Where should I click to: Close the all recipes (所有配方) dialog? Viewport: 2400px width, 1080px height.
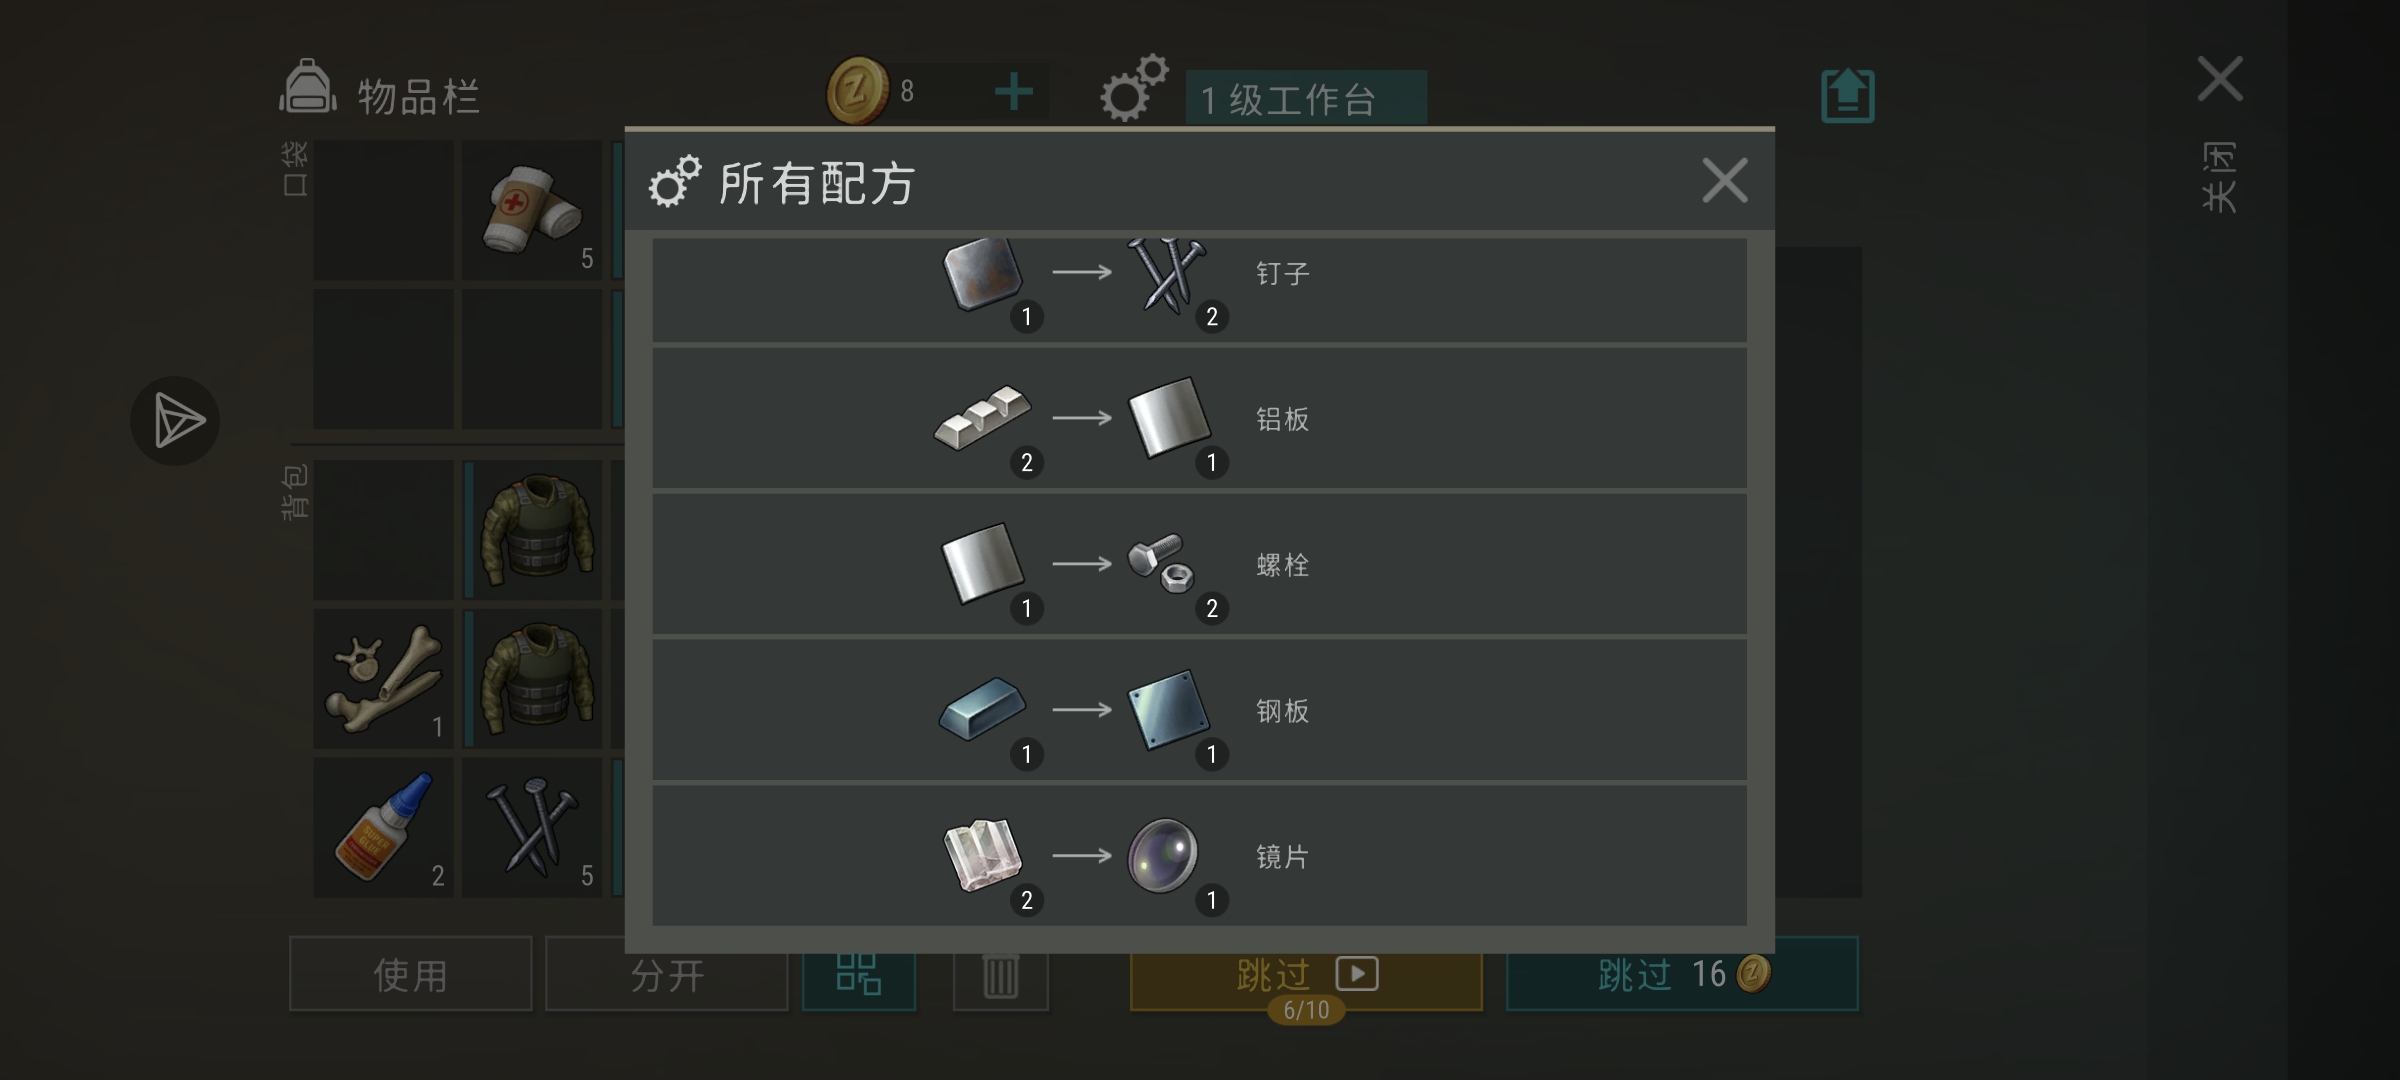[1725, 181]
